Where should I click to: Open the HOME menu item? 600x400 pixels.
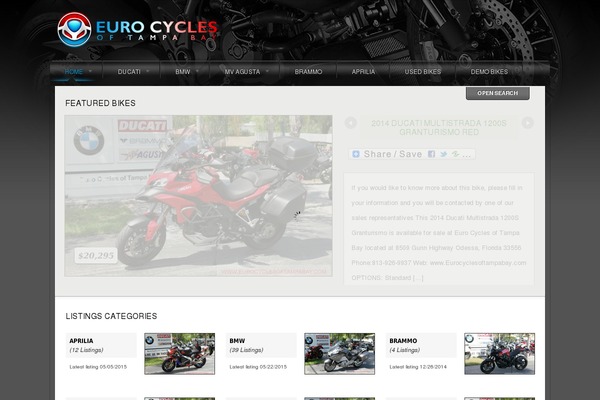[73, 72]
